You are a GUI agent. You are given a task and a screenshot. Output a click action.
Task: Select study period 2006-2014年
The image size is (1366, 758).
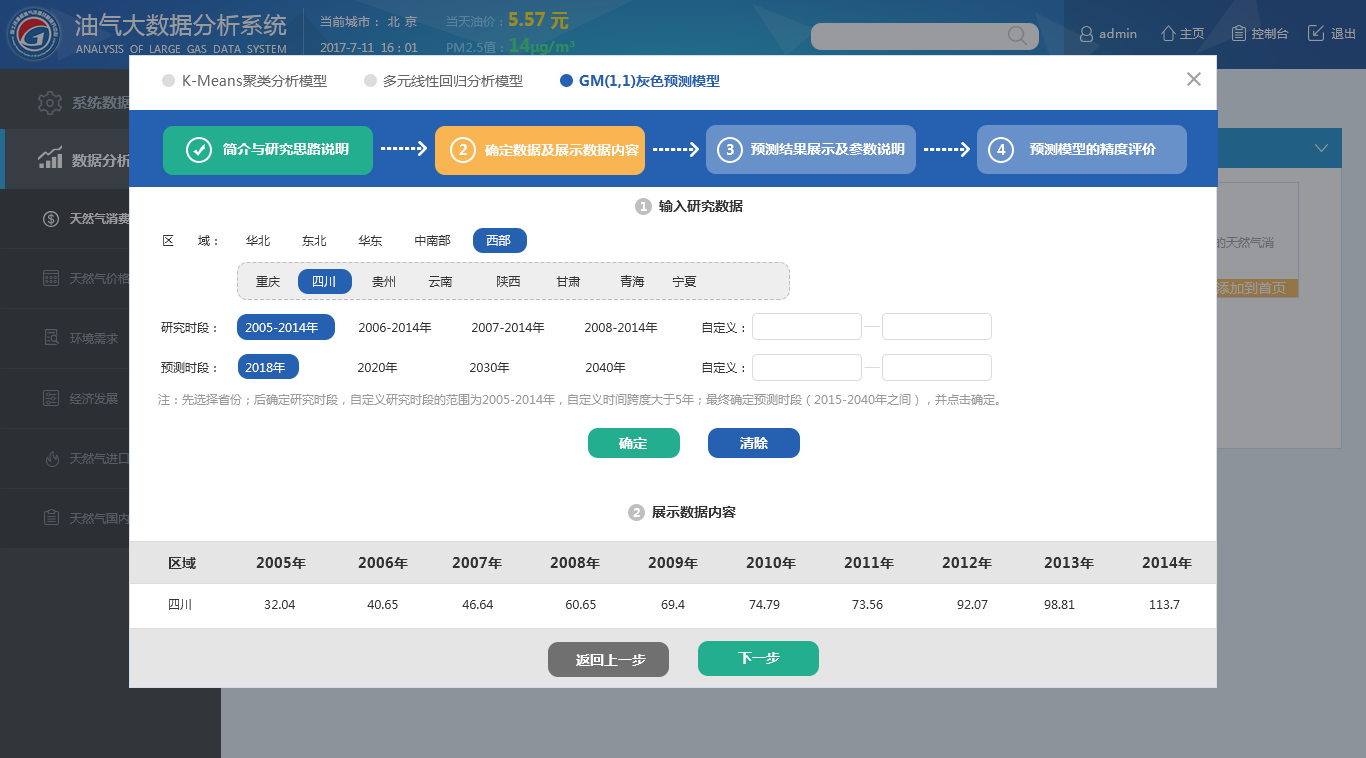click(x=395, y=327)
